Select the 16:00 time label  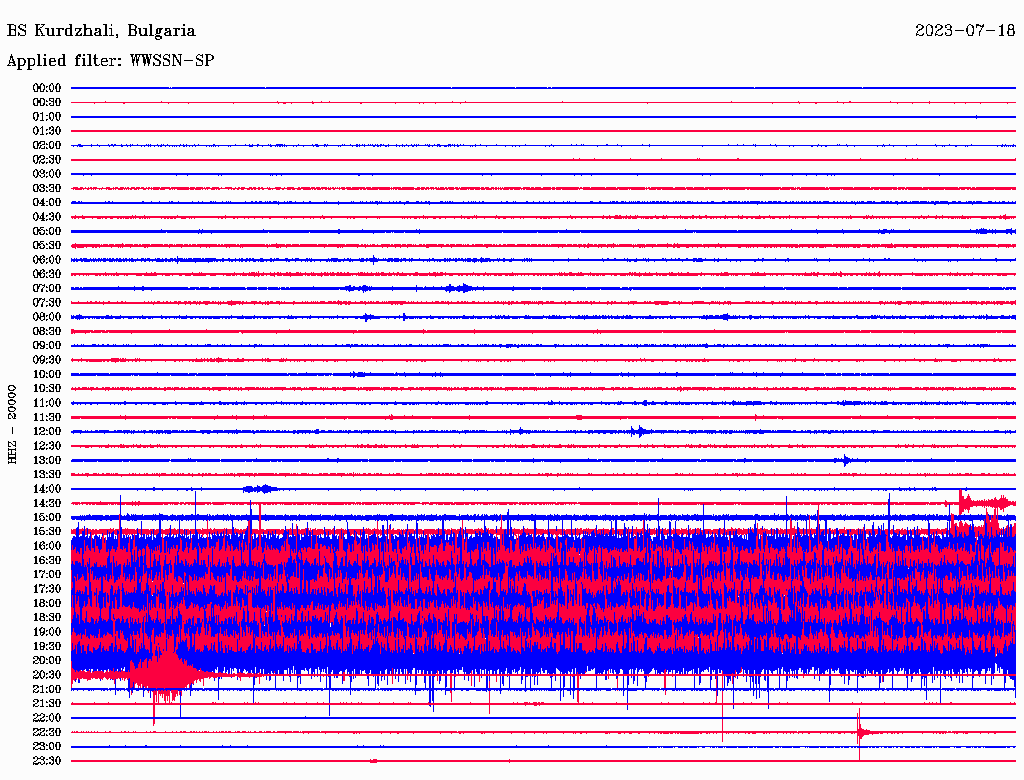47,546
